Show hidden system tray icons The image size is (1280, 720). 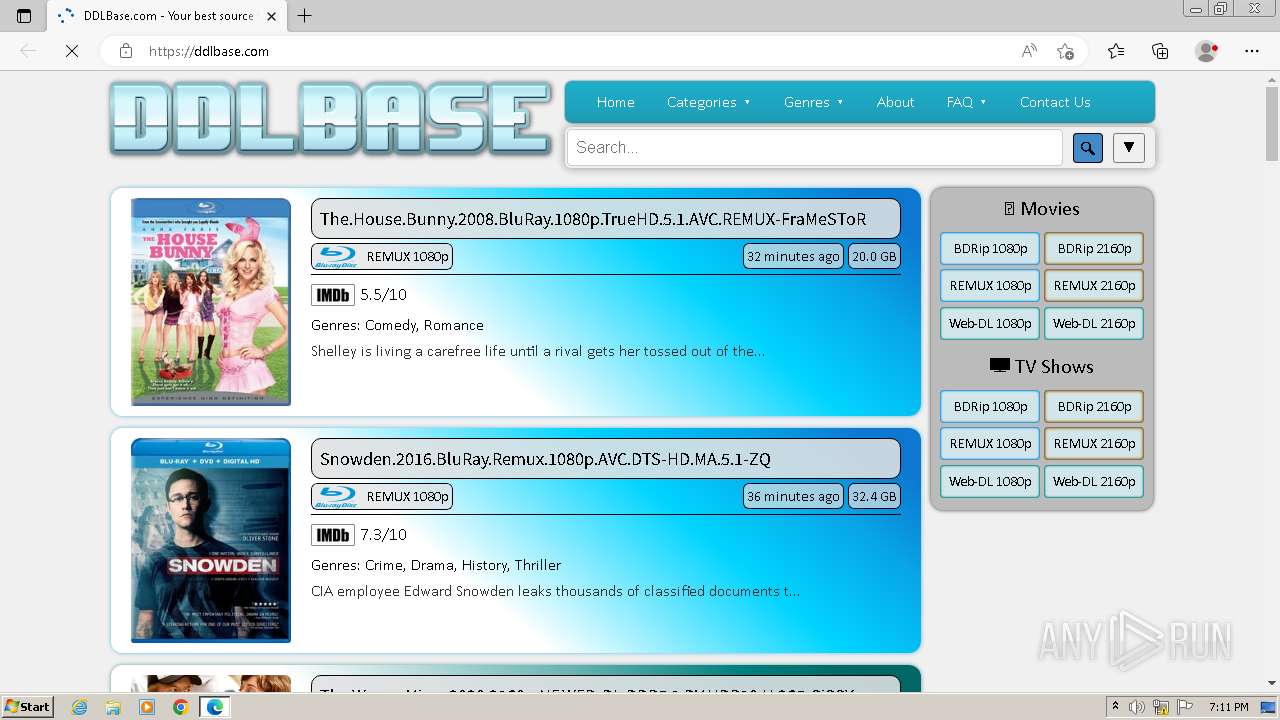pyautogui.click(x=1116, y=707)
